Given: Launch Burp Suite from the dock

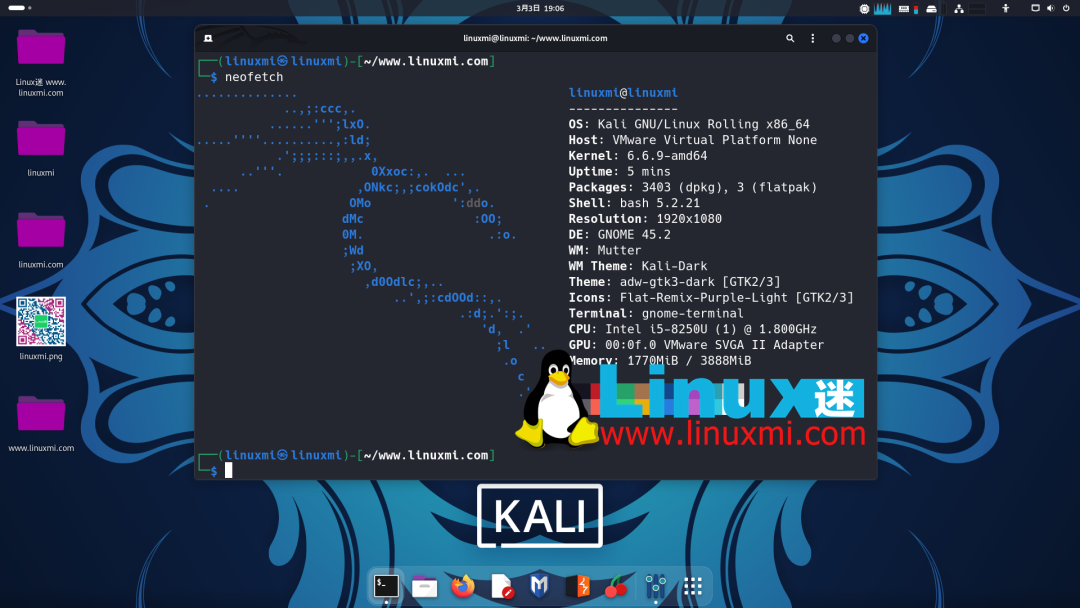Looking at the screenshot, I should (578, 586).
